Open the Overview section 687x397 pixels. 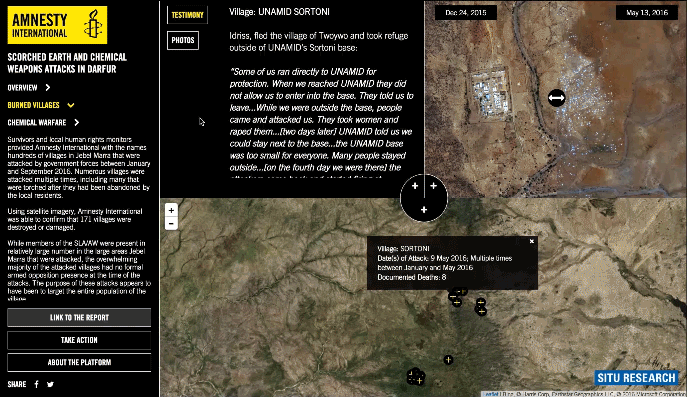click(x=22, y=88)
